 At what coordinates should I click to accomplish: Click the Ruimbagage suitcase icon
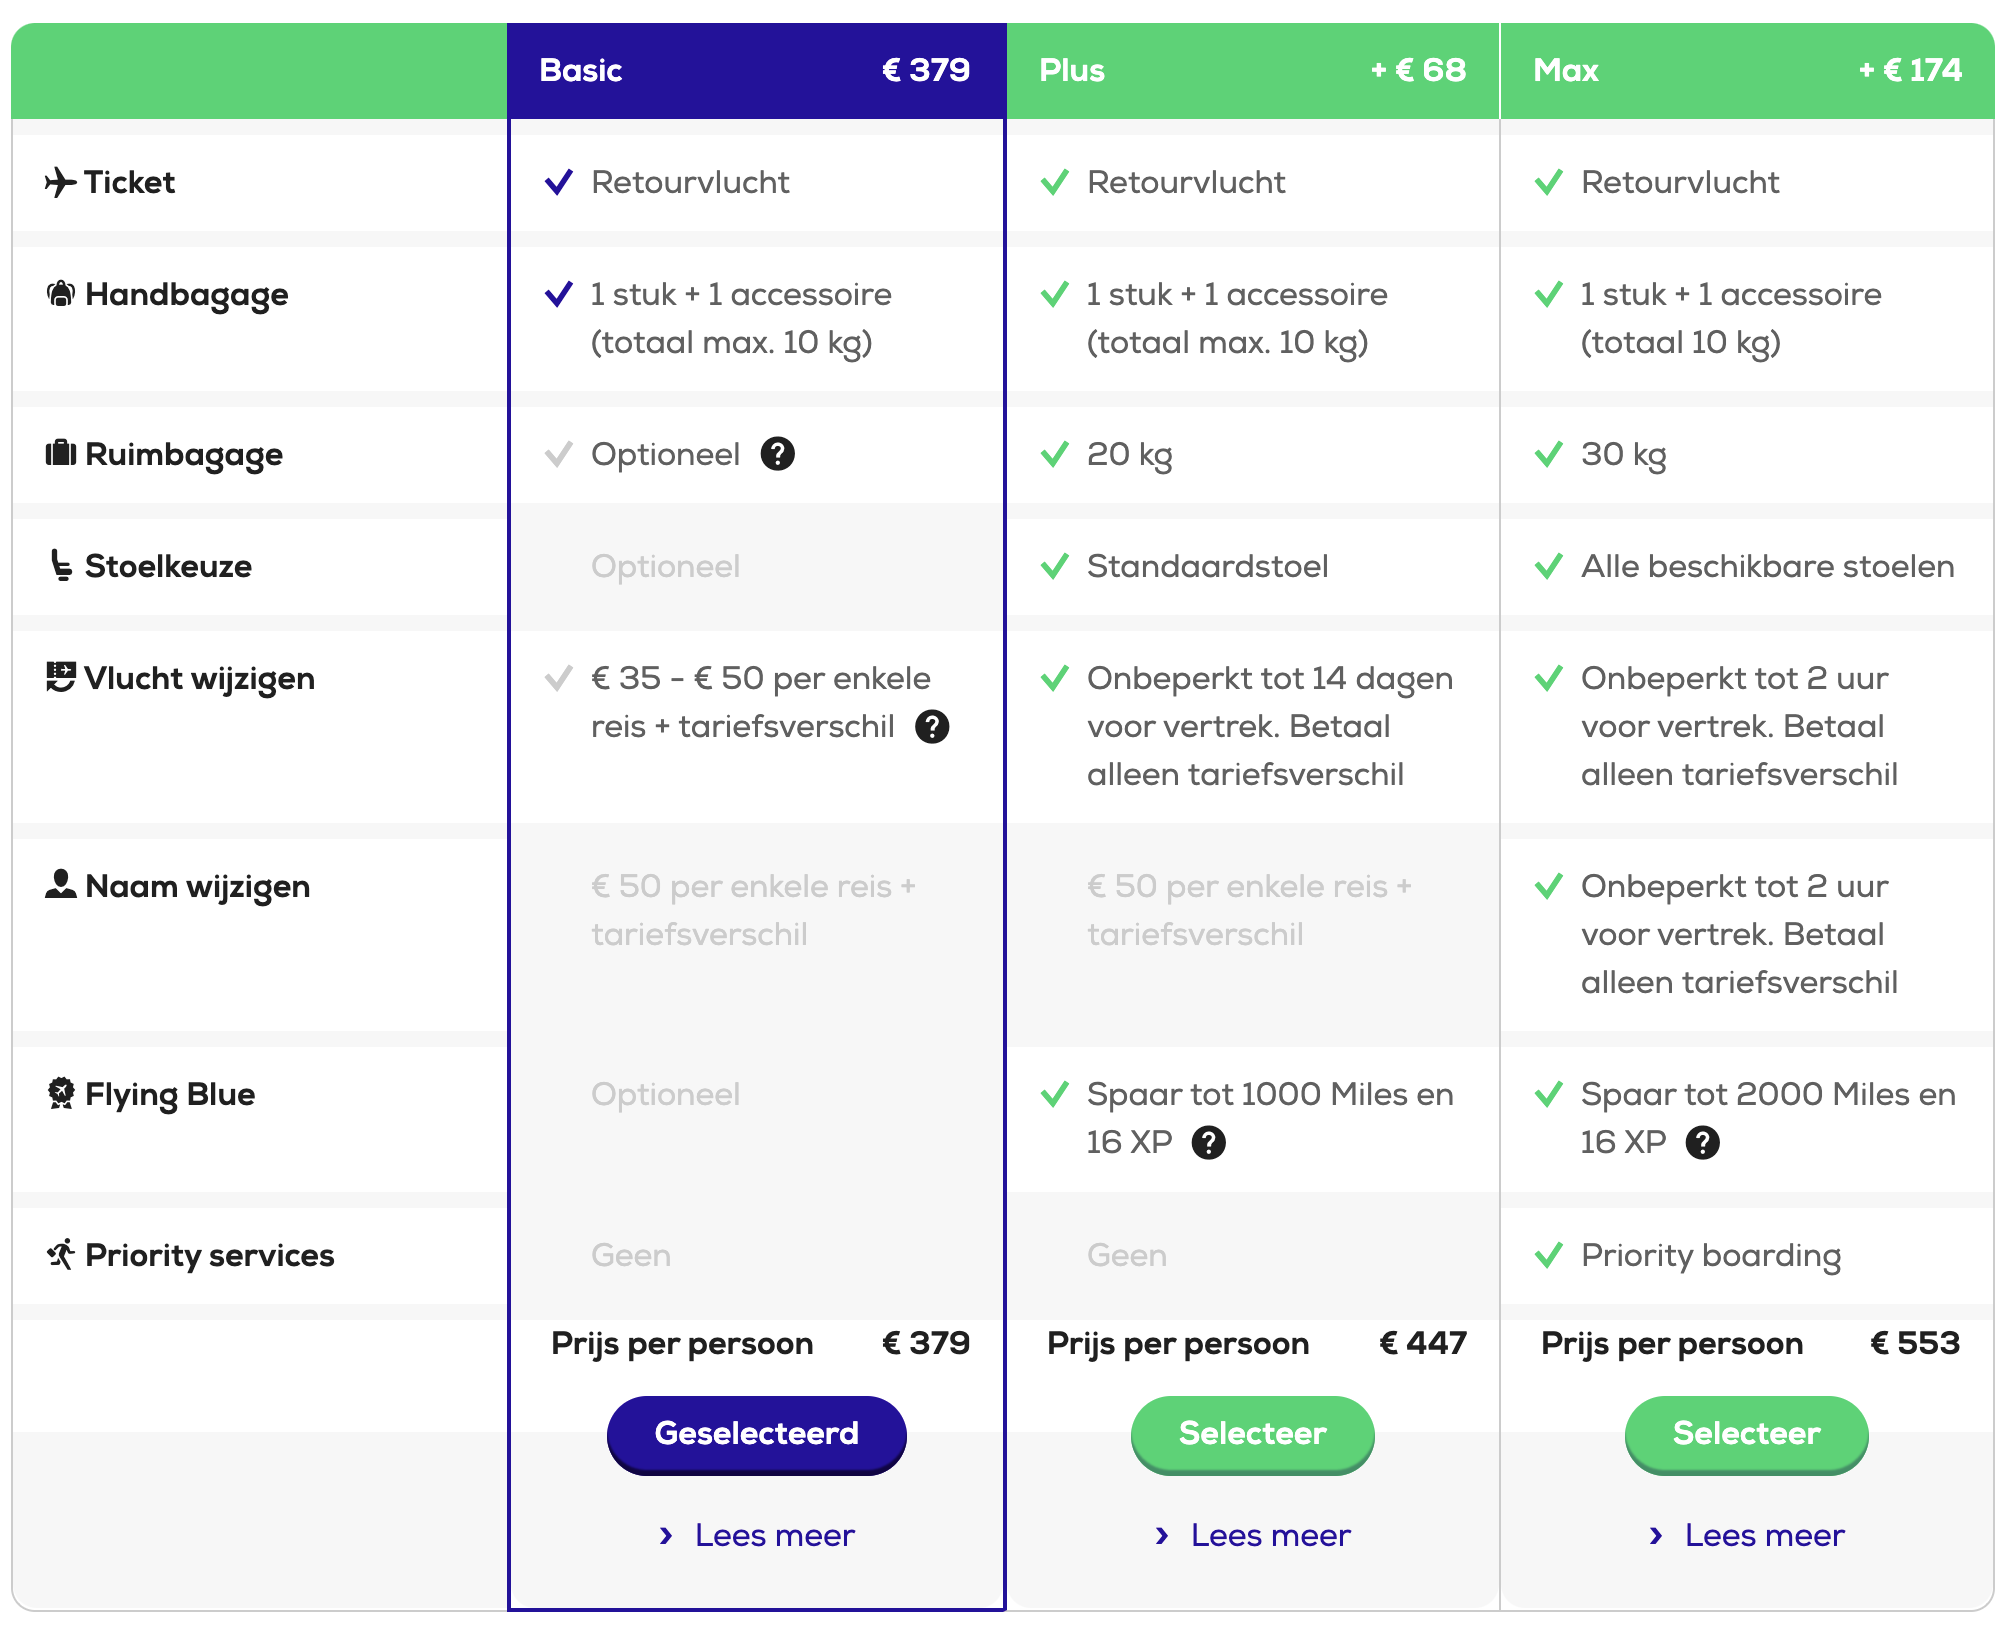[x=61, y=454]
